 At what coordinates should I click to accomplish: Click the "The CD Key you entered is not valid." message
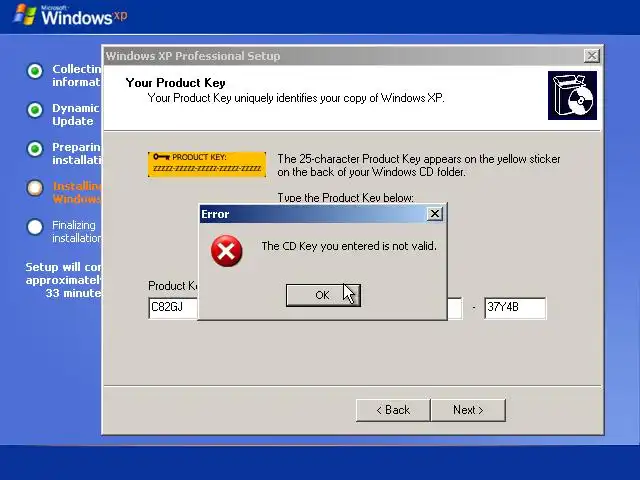(349, 246)
